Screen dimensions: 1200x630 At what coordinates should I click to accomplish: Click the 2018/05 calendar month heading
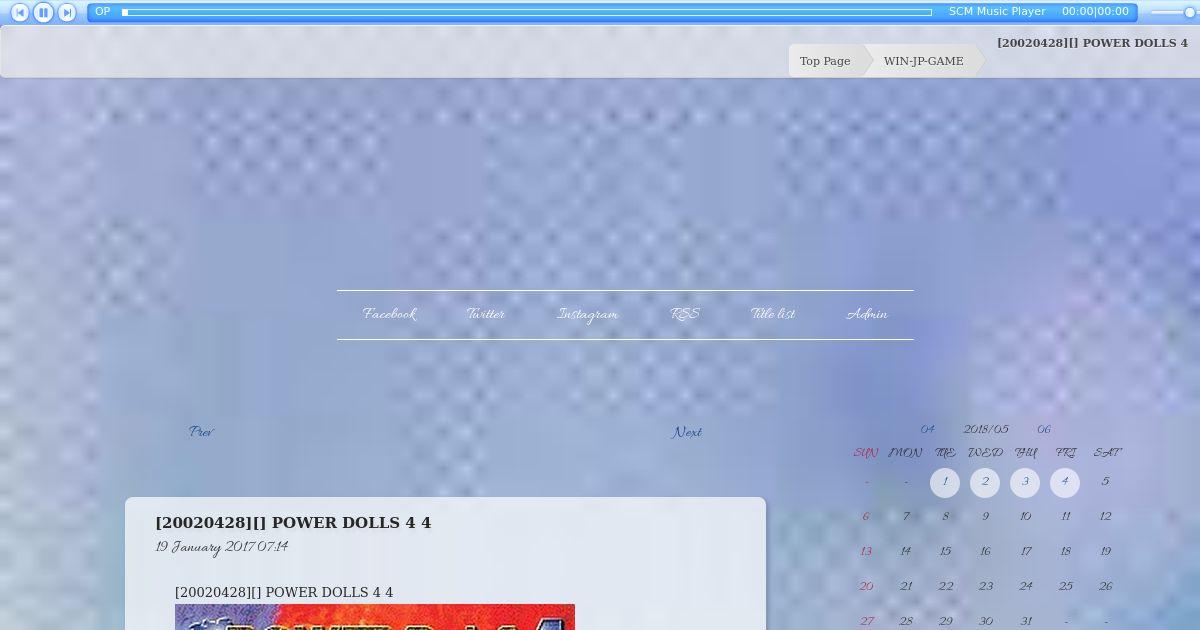985,429
